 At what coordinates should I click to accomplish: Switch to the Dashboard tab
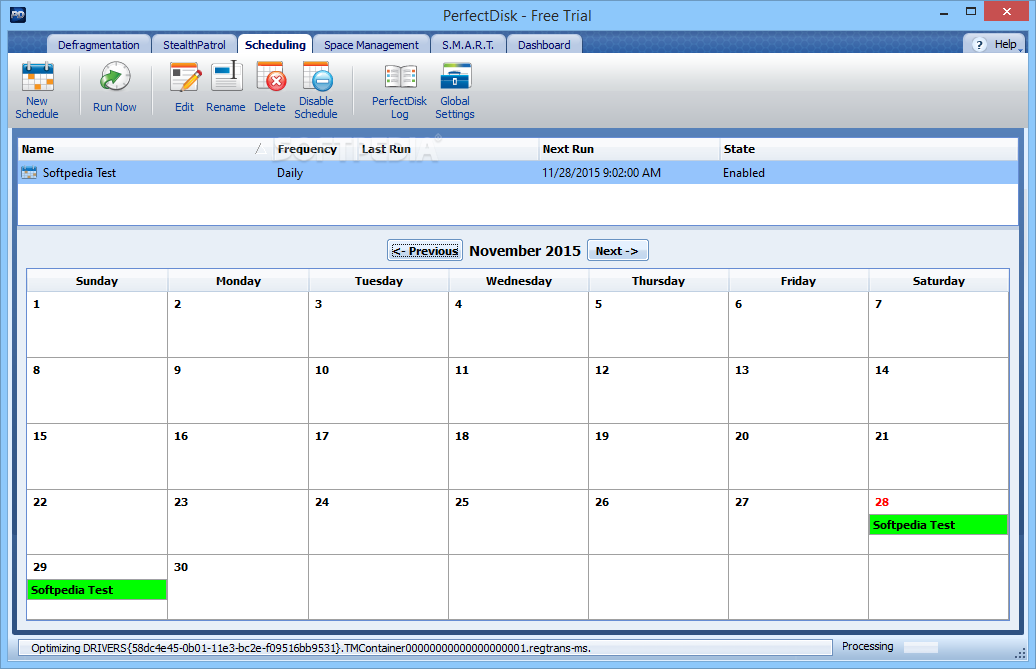coord(544,45)
